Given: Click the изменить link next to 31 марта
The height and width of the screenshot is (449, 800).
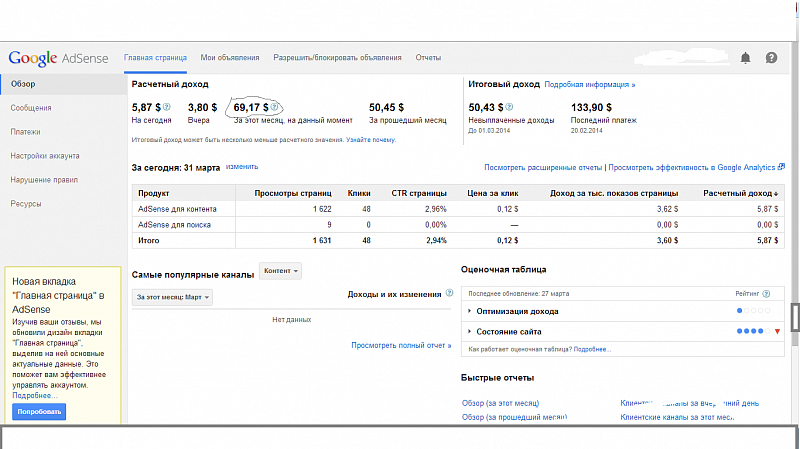Looking at the screenshot, I should (242, 167).
